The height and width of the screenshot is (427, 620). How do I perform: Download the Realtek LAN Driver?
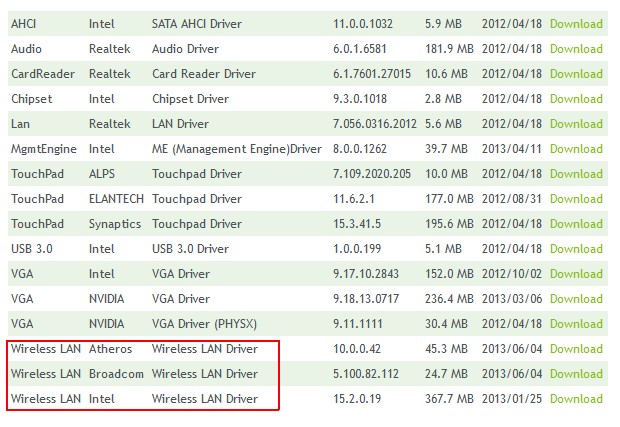[x=576, y=124]
